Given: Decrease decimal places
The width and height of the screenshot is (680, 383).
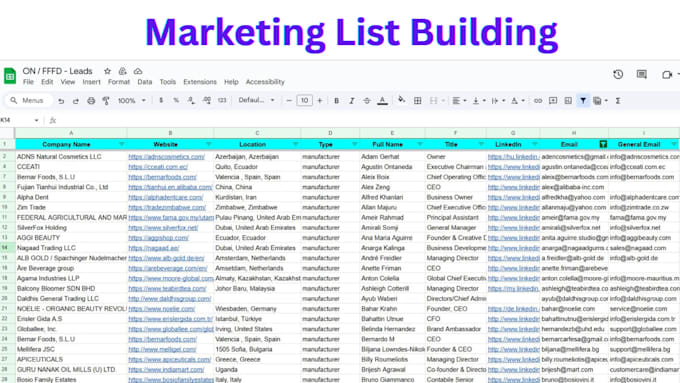Looking at the screenshot, I should pyautogui.click(x=191, y=100).
